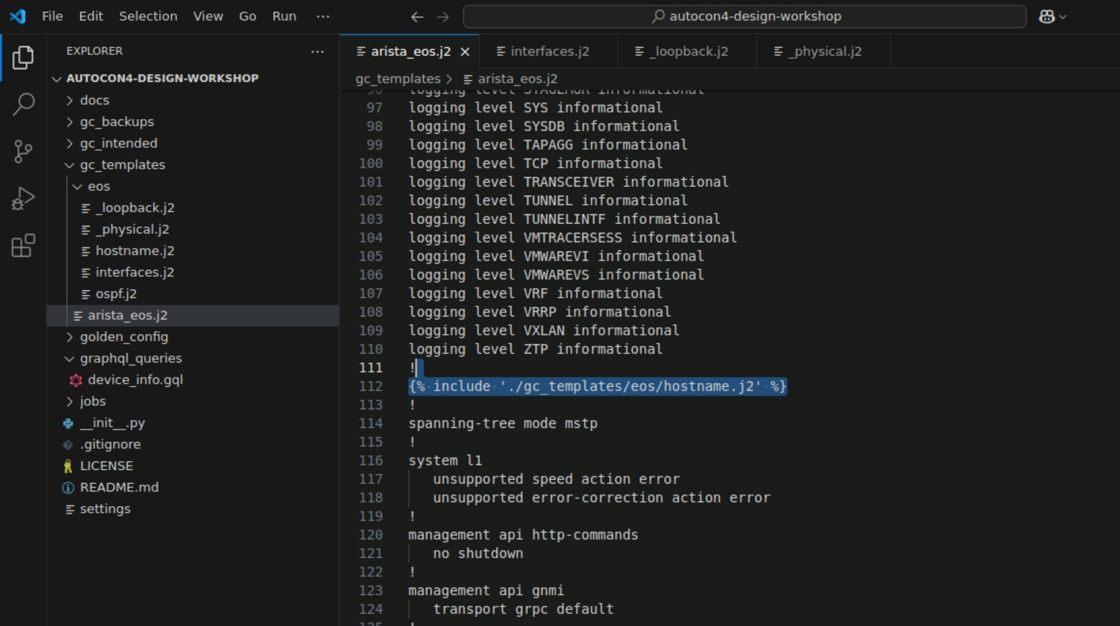This screenshot has width=1120, height=626.
Task: Click 'no shutdown' on line 121
Action: click(478, 553)
